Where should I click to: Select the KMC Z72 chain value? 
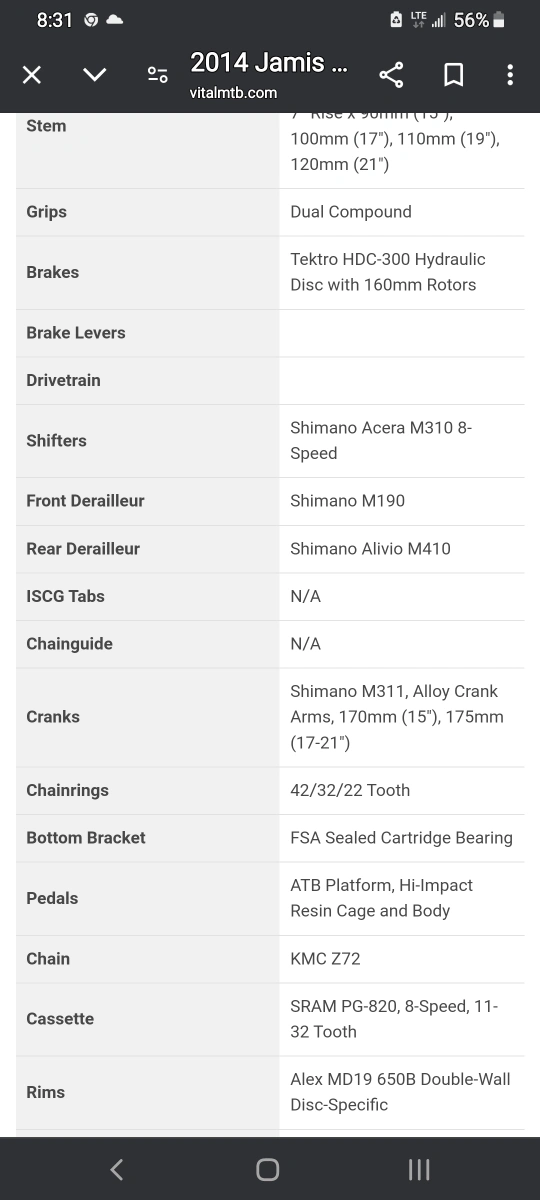(x=325, y=958)
